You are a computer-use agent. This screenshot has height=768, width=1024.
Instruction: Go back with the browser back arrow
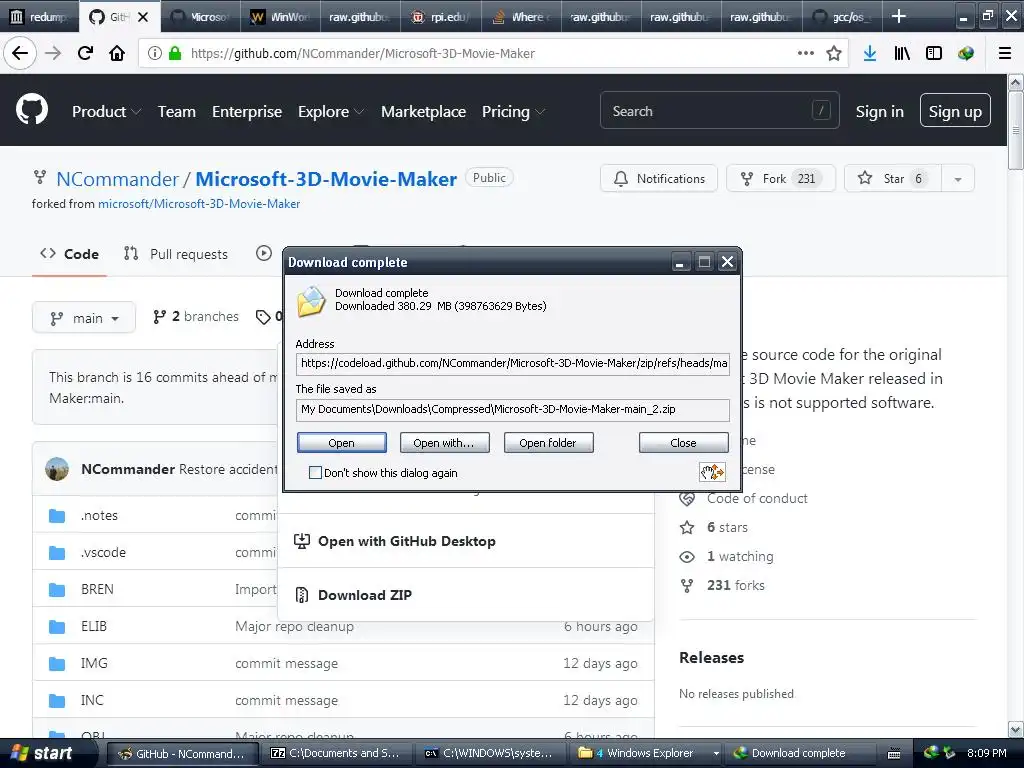[x=20, y=53]
